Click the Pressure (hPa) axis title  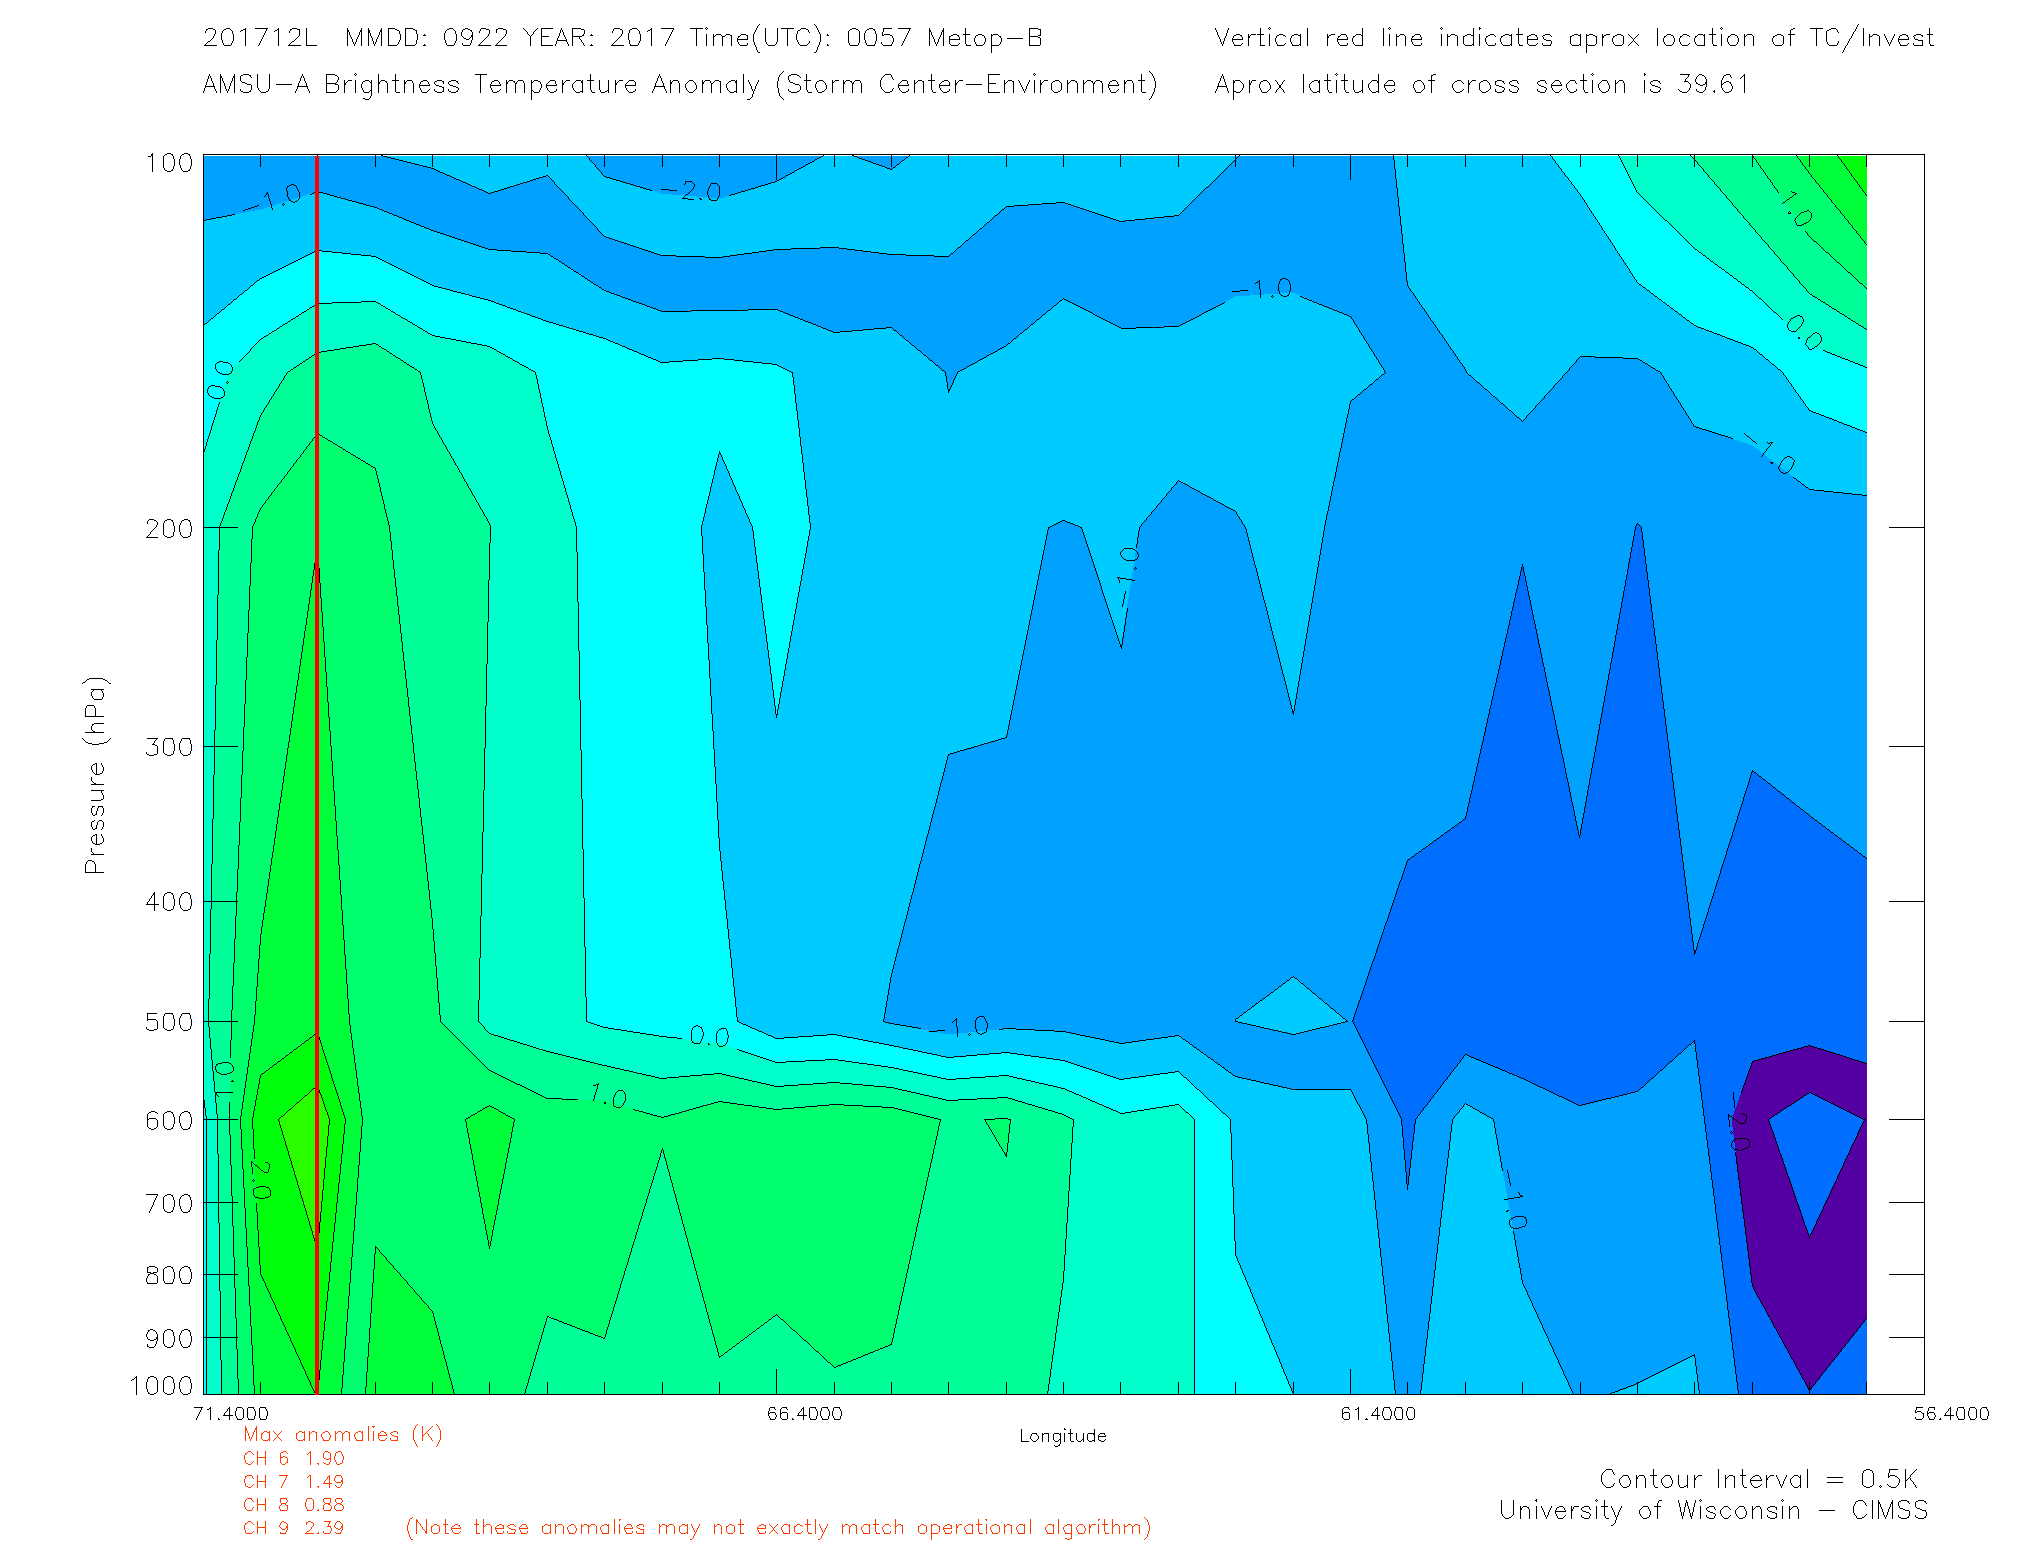[x=95, y=775]
